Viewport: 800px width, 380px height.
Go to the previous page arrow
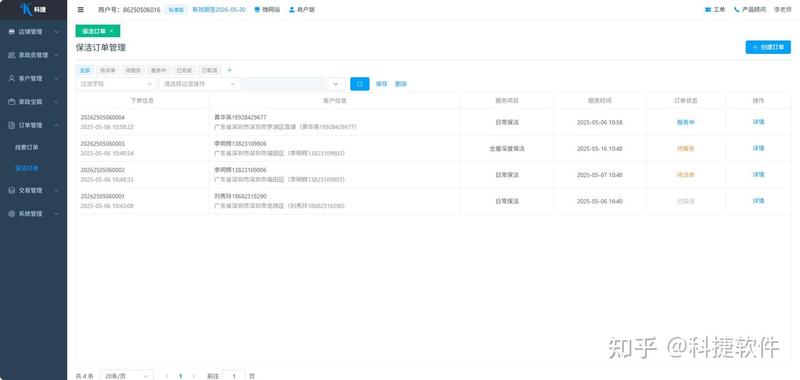(x=167, y=376)
